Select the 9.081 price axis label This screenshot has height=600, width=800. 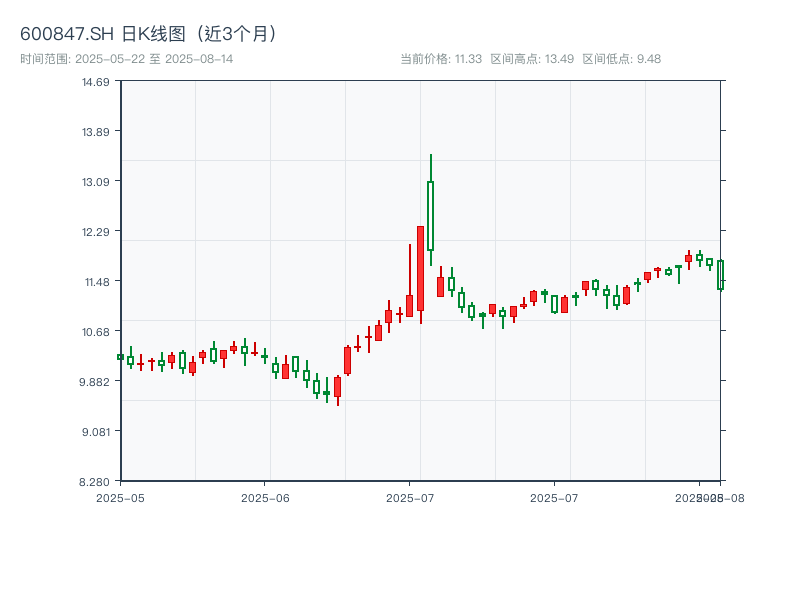tap(96, 432)
